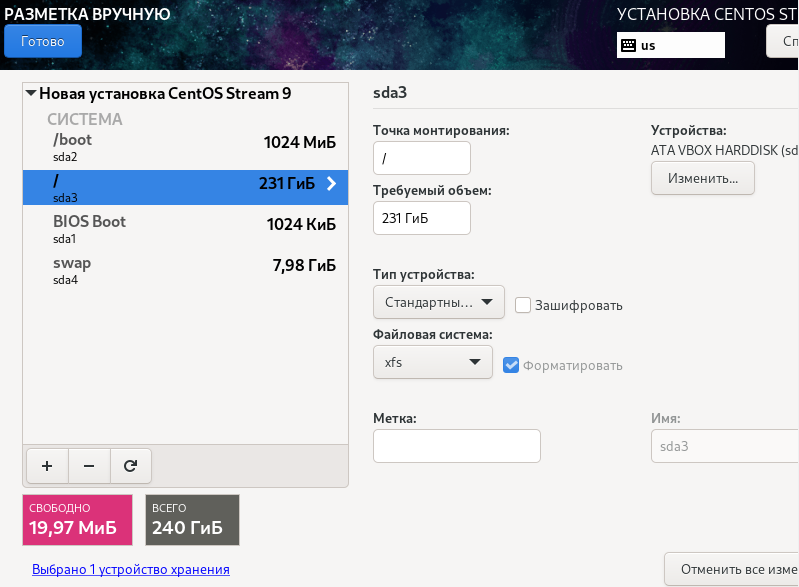Click the Точка монтирования input field
799x587 pixels.
[x=421, y=158]
